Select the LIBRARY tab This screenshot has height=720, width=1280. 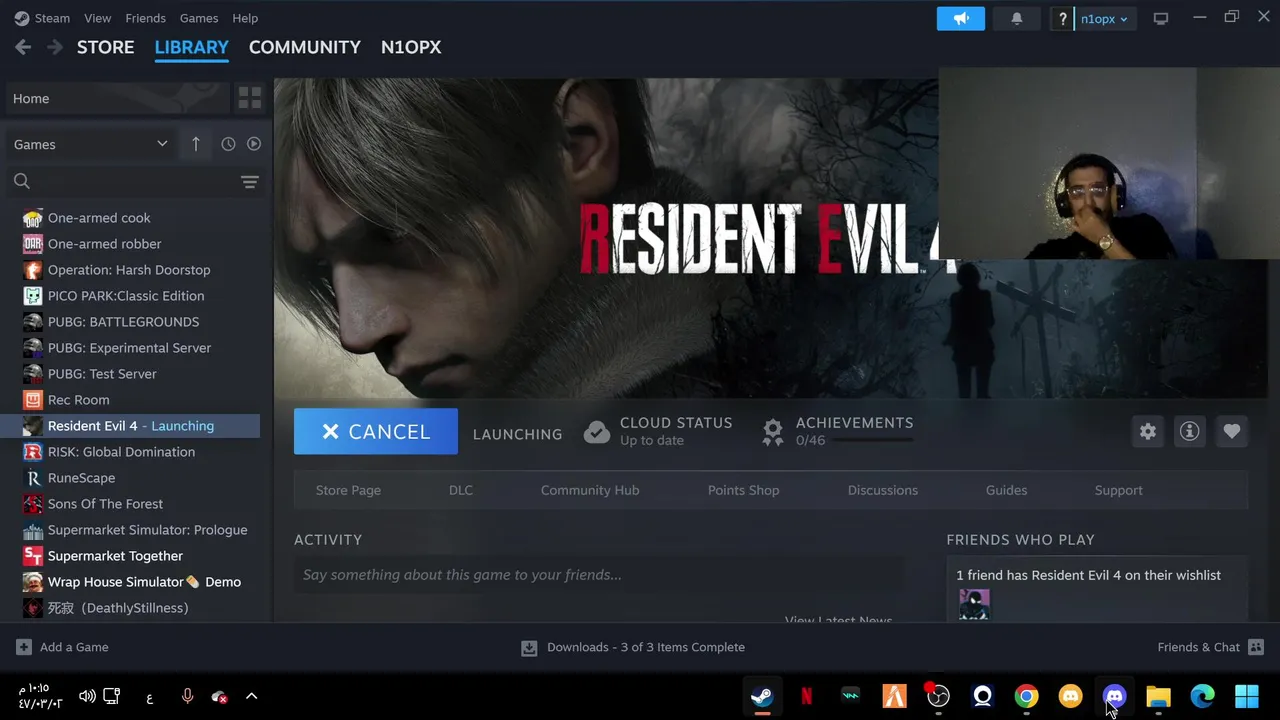[x=192, y=47]
